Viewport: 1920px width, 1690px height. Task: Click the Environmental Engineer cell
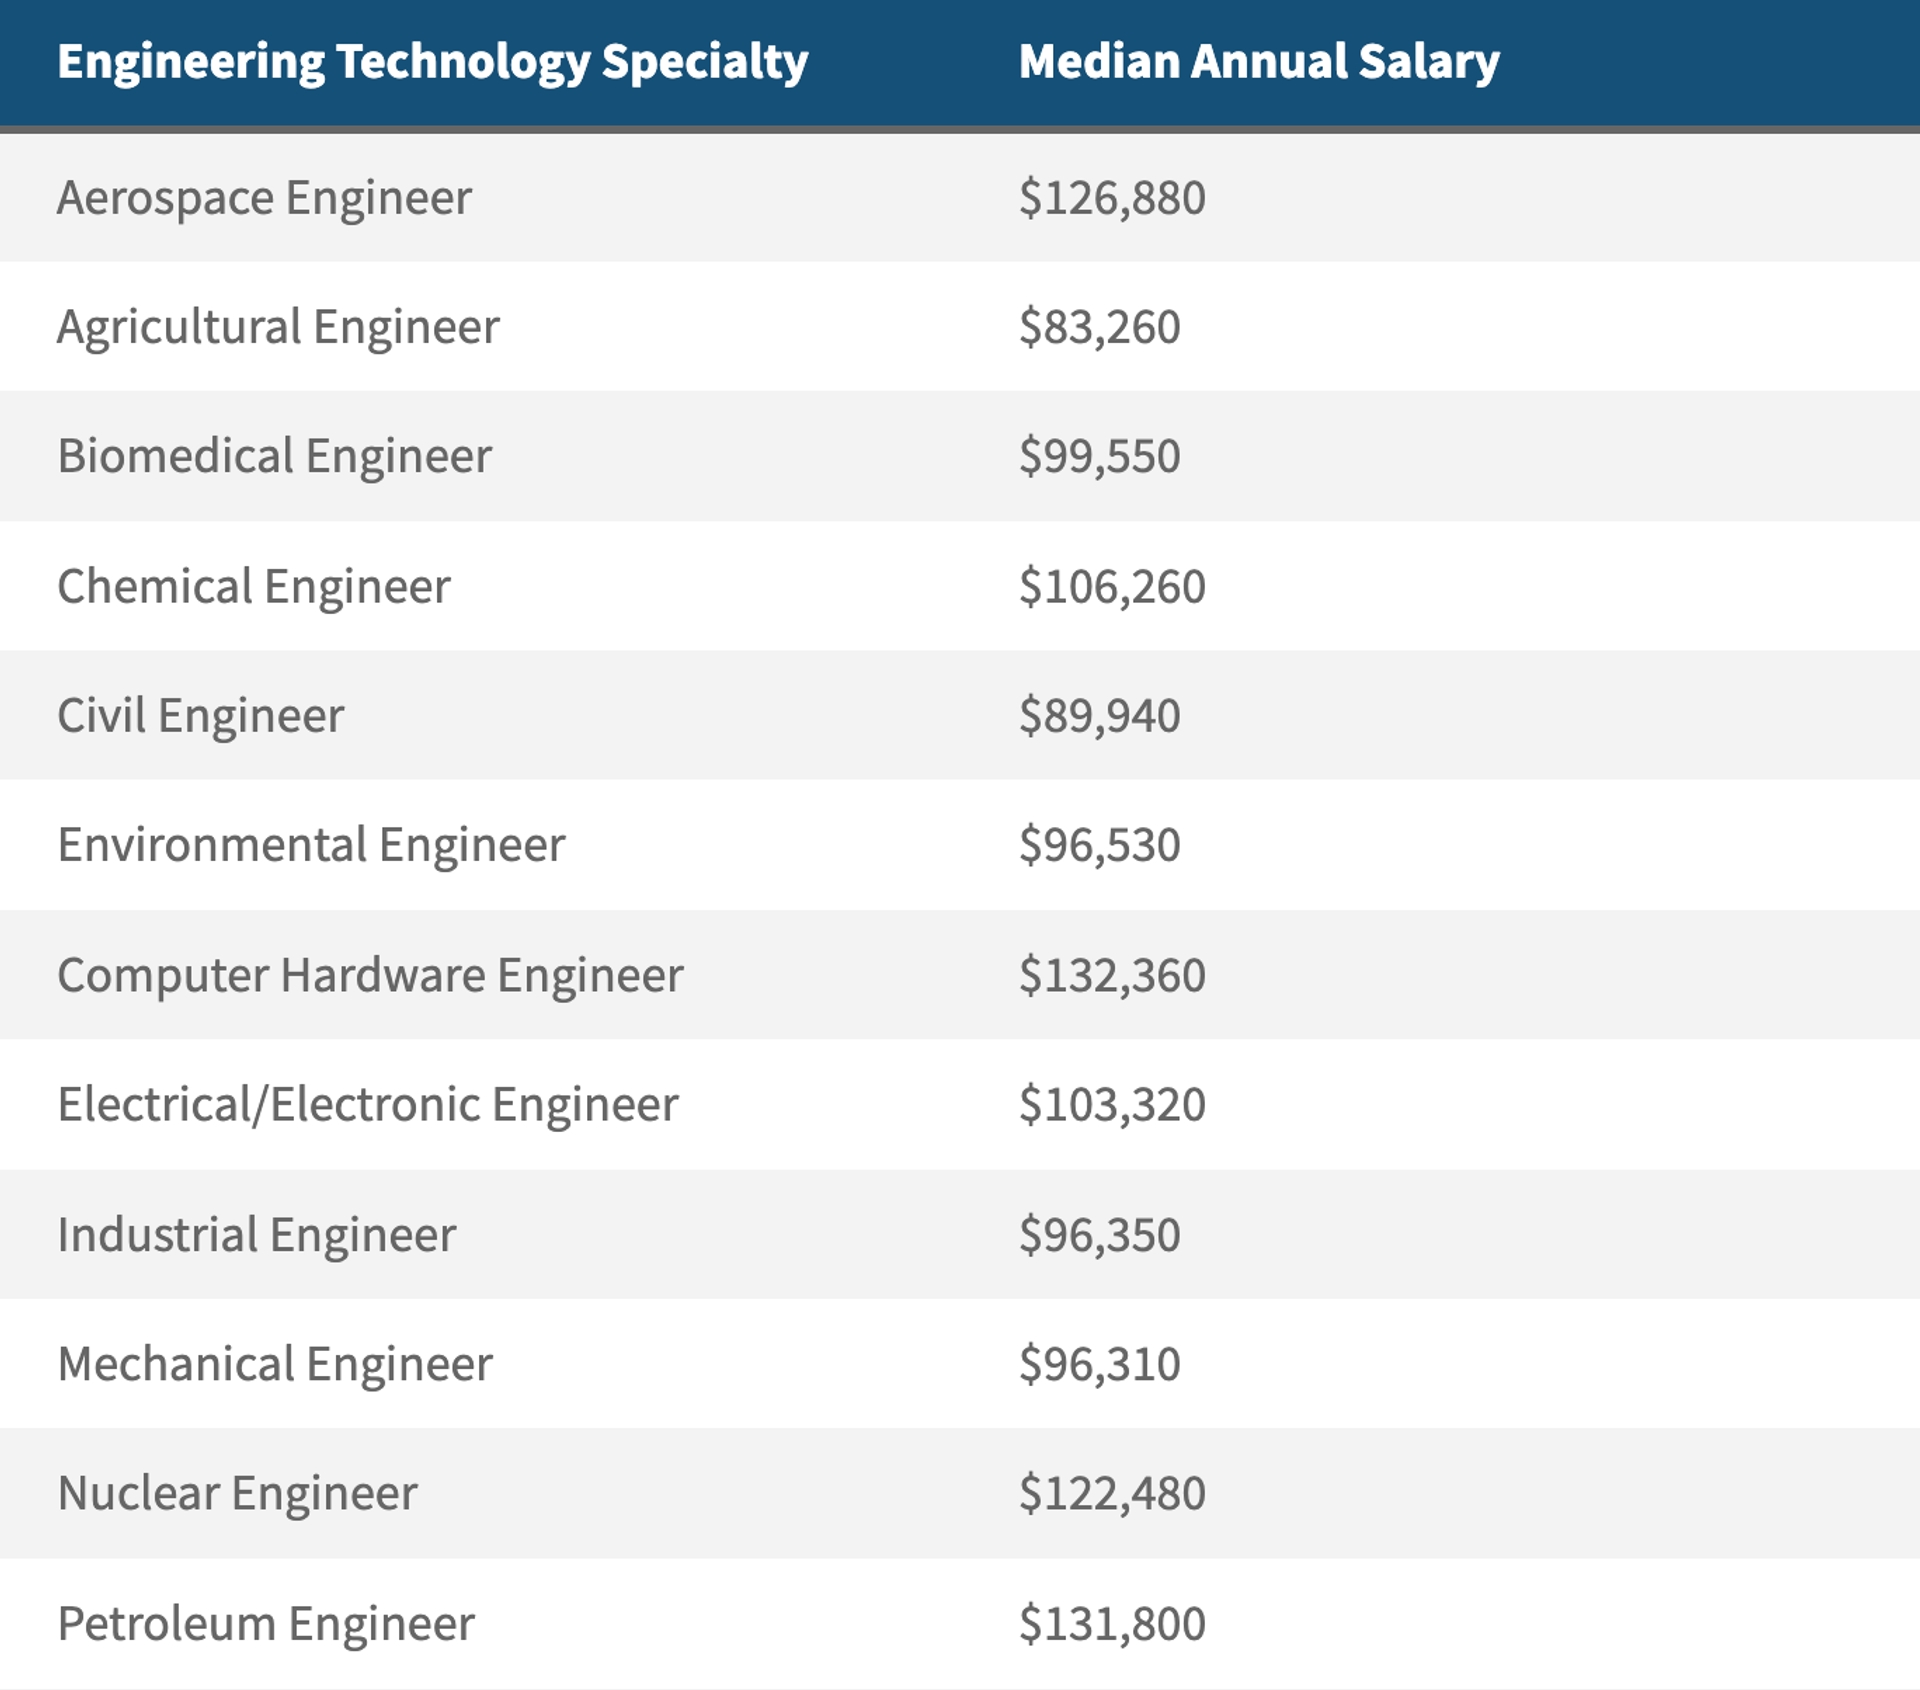coord(311,845)
